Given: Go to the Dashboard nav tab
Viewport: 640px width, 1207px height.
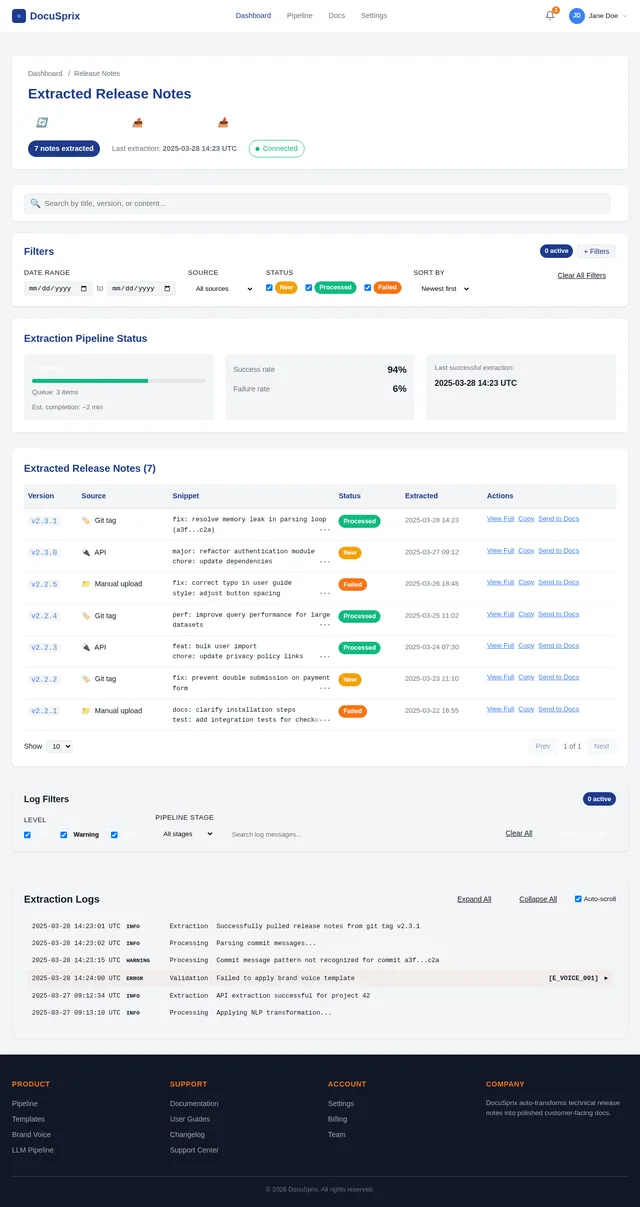Looking at the screenshot, I should click(x=253, y=16).
